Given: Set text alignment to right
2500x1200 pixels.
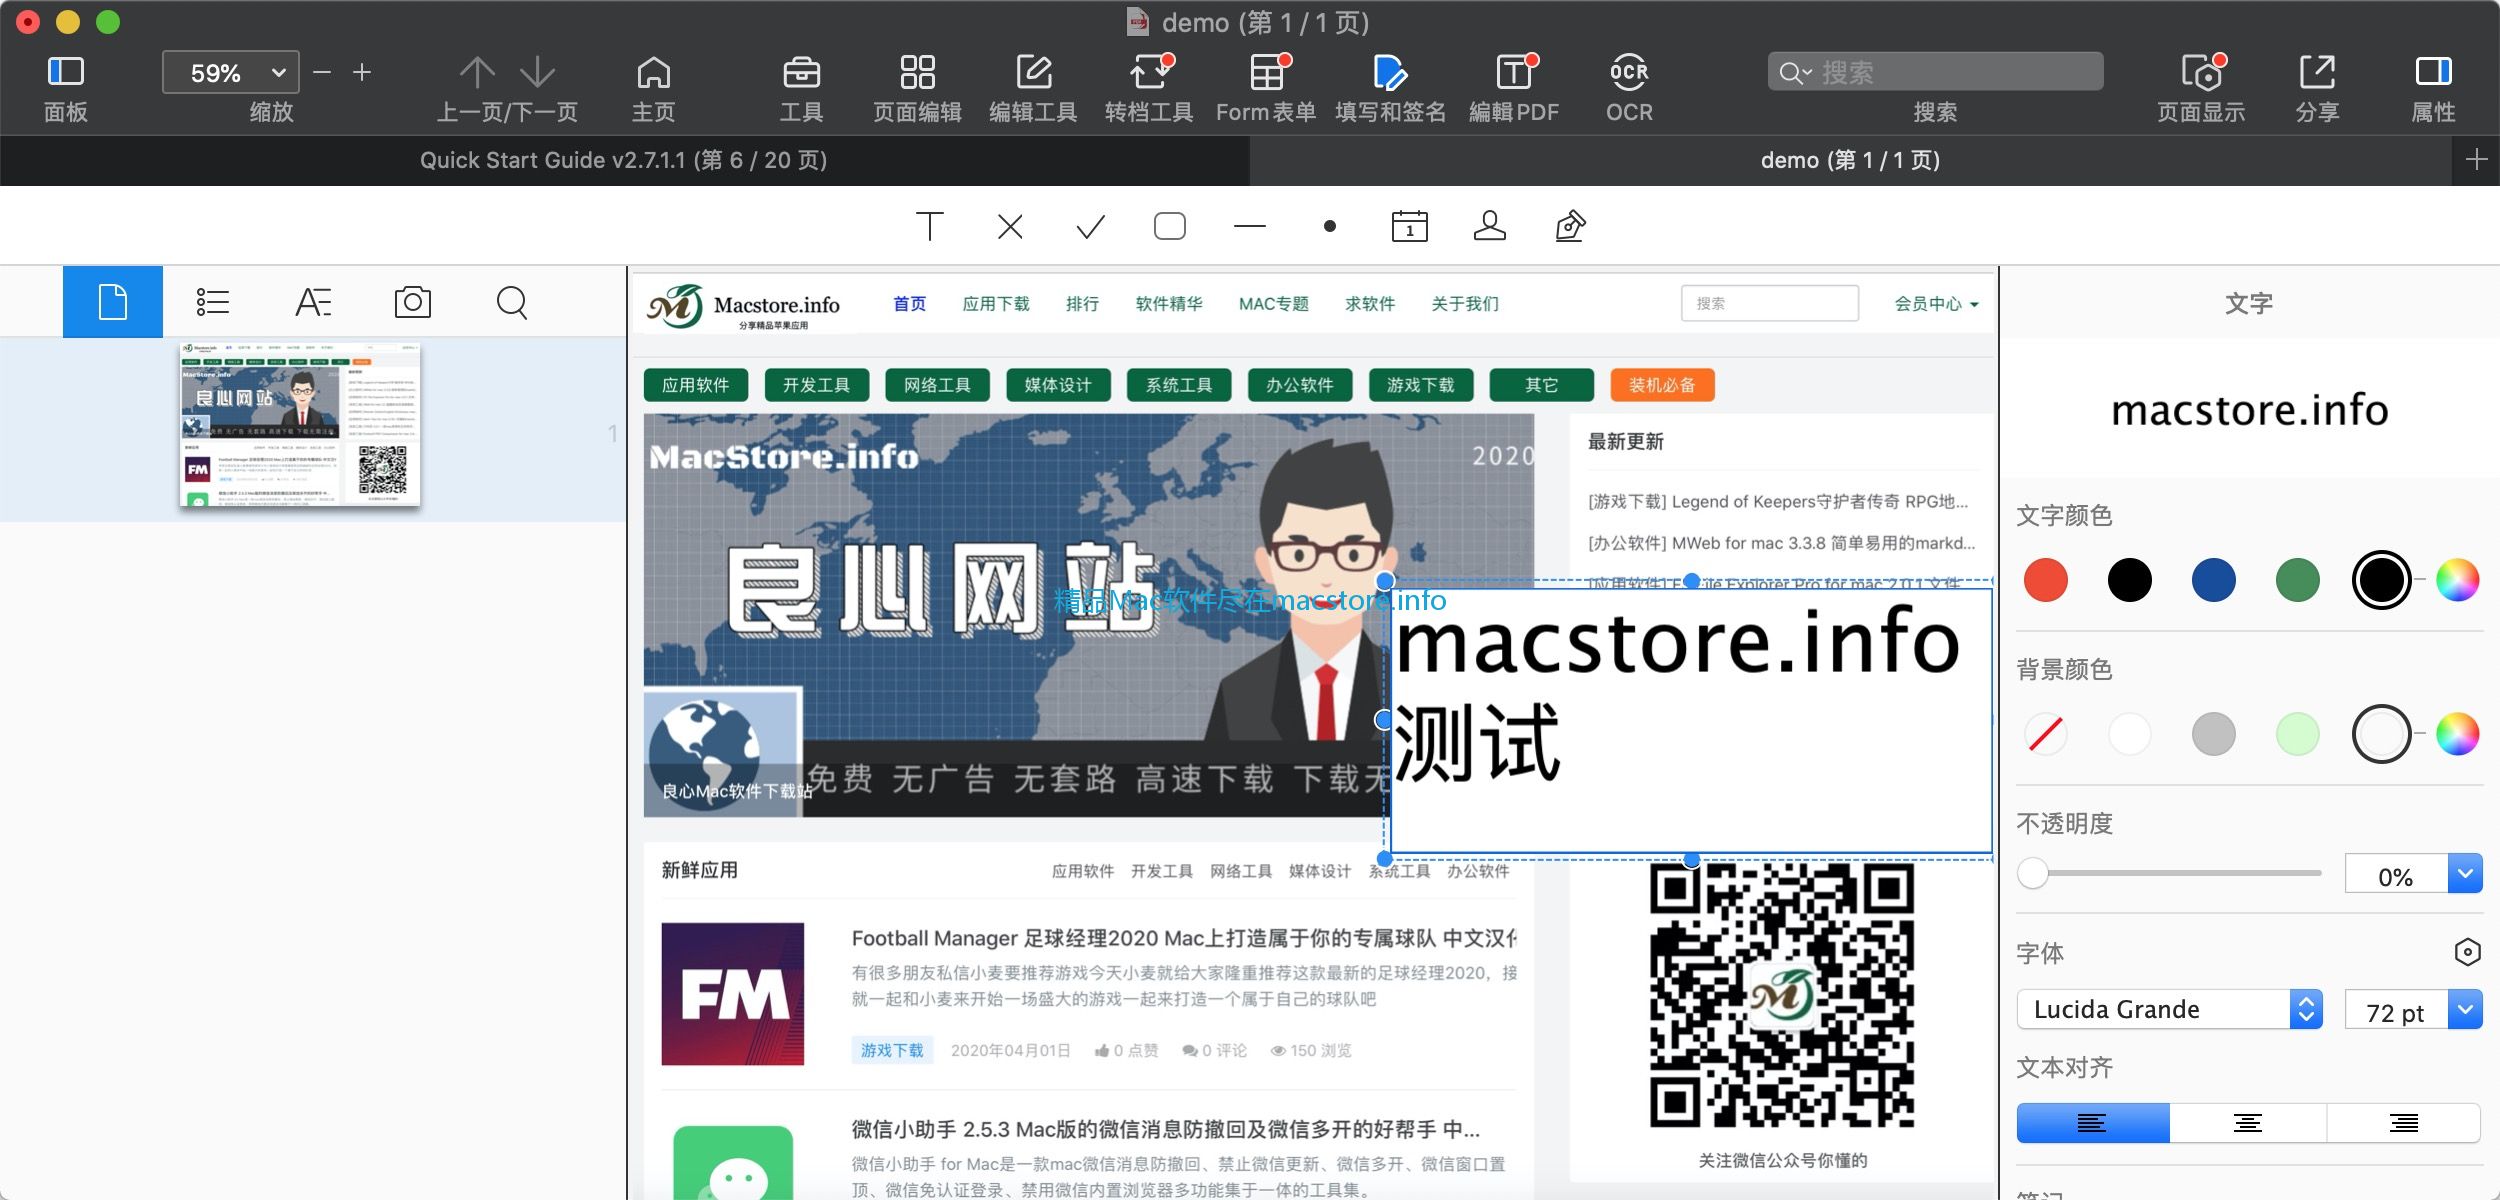Looking at the screenshot, I should pyautogui.click(x=2403, y=1123).
